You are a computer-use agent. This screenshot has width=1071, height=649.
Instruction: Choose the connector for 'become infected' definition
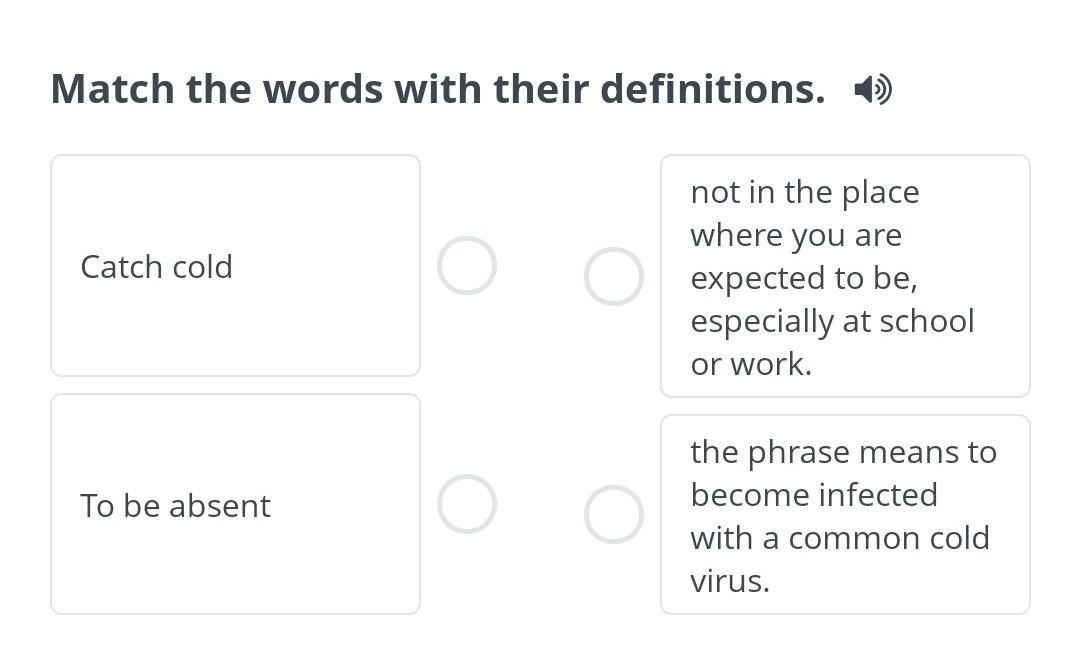[613, 515]
